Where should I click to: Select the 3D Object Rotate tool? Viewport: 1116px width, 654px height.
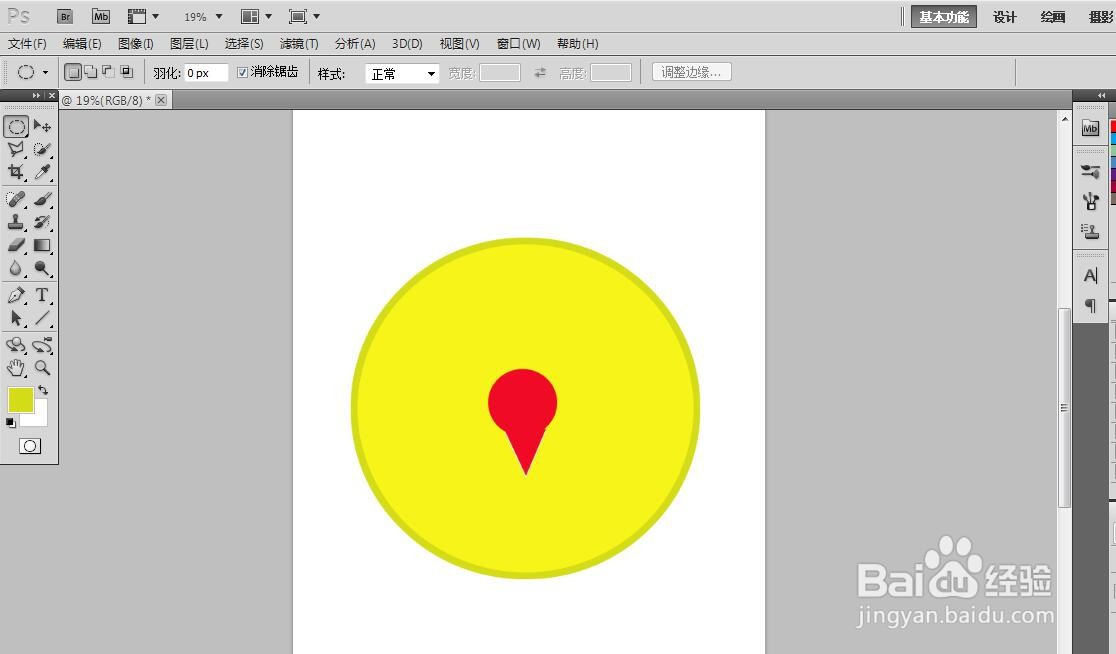[x=16, y=345]
